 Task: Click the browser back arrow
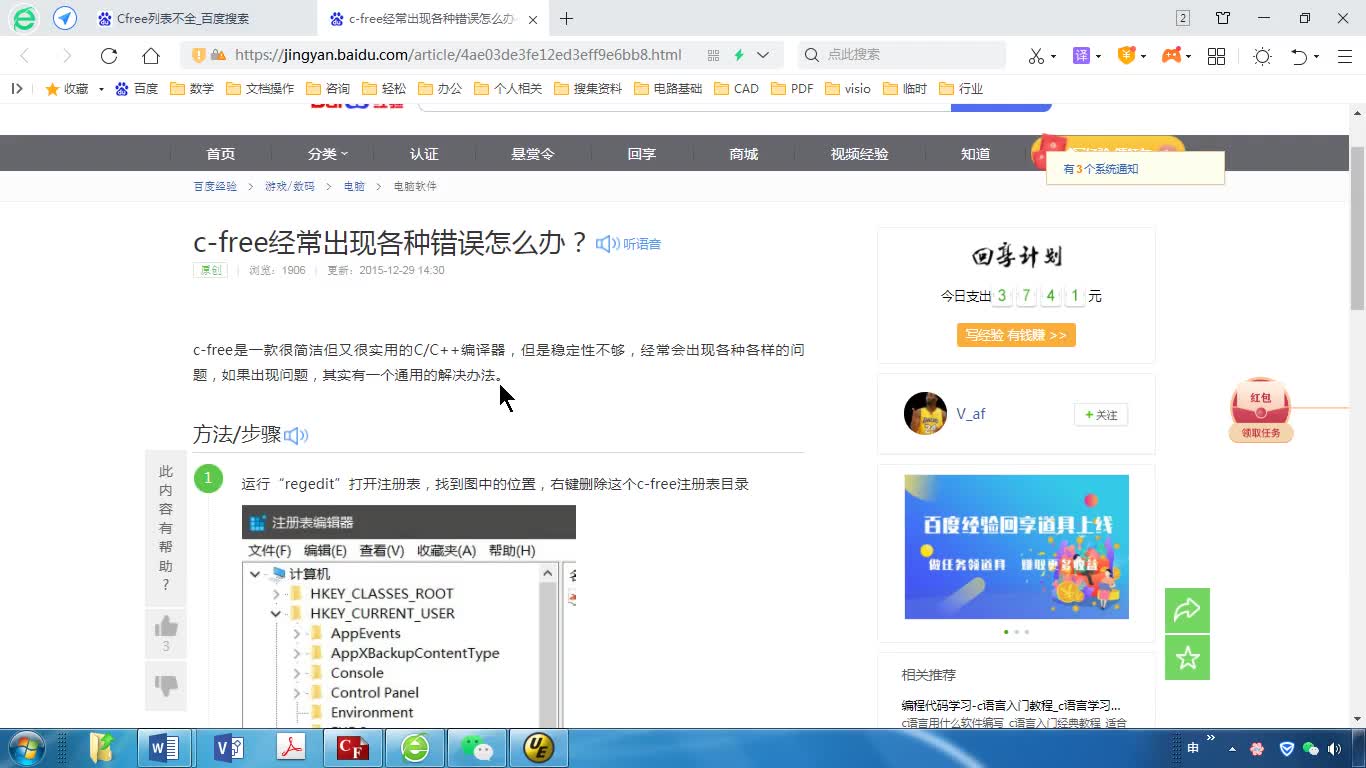(25, 56)
